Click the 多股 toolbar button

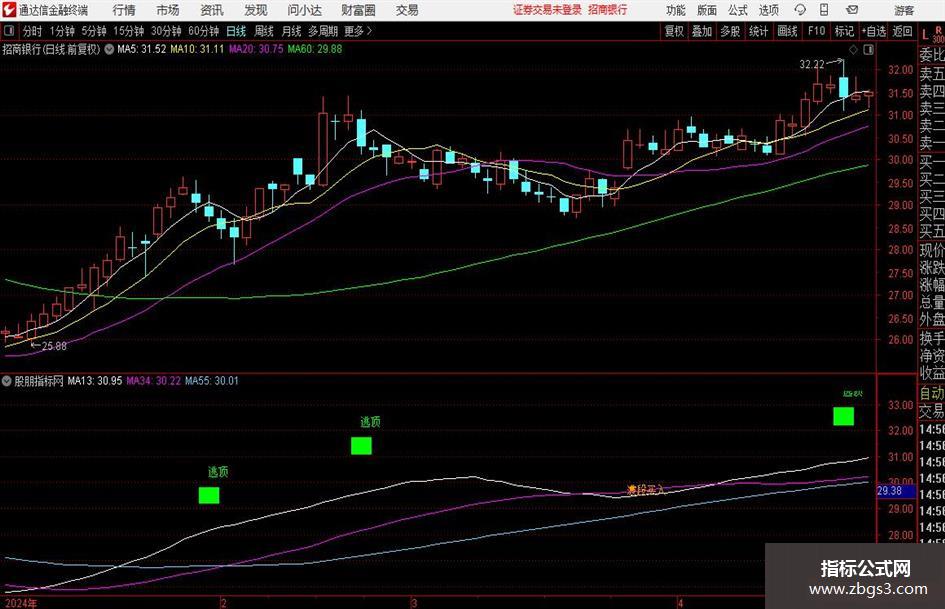tap(730, 31)
